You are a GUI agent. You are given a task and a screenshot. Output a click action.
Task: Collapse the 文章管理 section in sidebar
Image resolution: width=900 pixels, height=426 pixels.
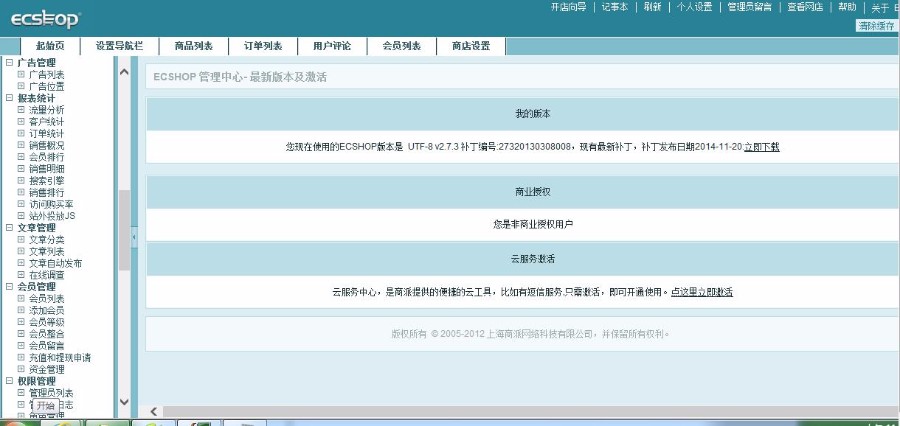(x=9, y=228)
